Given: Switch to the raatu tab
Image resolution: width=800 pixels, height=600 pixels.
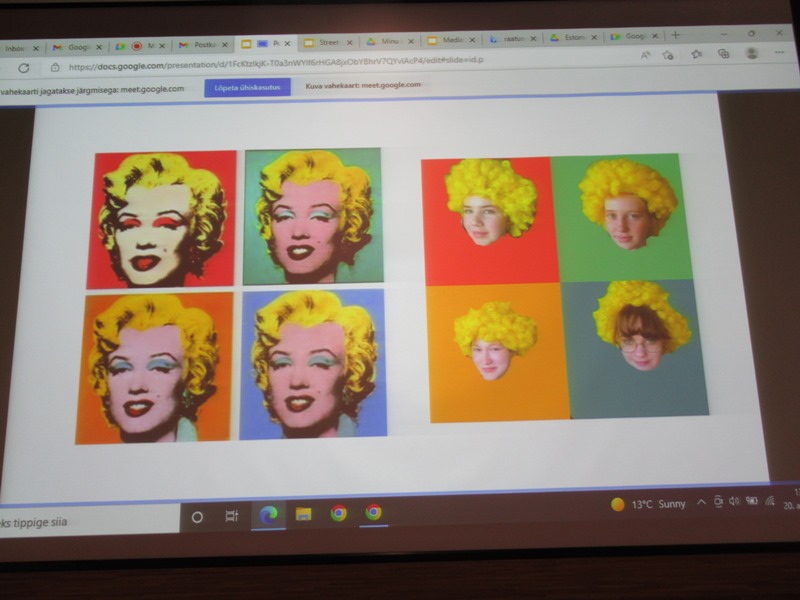Looking at the screenshot, I should coord(512,39).
